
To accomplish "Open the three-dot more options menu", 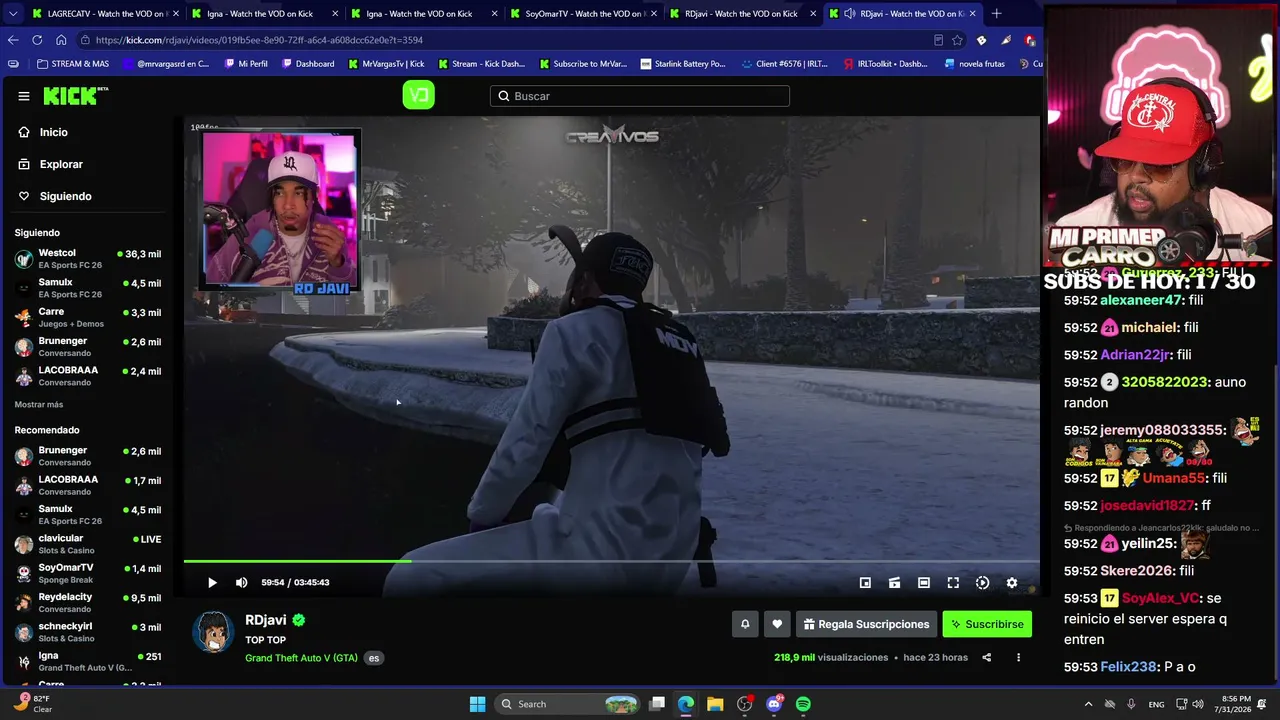I will 1018,657.
